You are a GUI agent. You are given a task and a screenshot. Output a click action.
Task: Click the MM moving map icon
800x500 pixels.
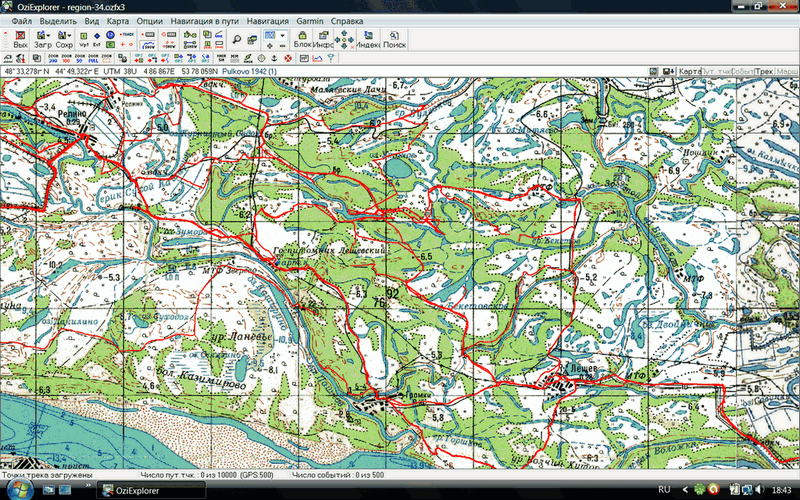click(x=235, y=58)
